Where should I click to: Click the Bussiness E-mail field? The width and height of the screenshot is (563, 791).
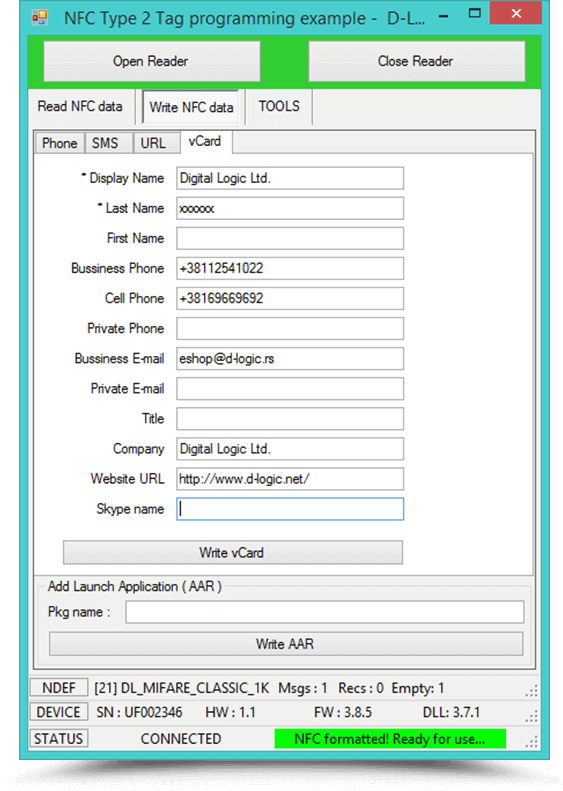click(x=290, y=358)
